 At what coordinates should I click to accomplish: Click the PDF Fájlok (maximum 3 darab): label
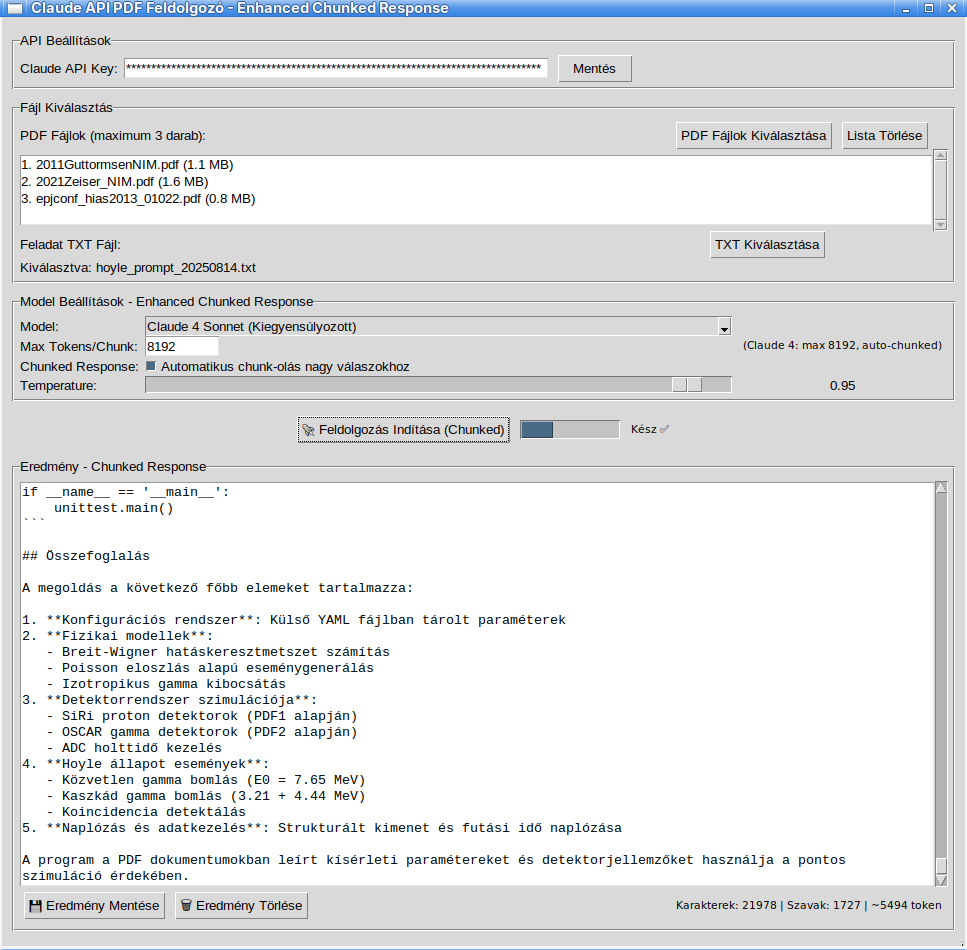(113, 136)
